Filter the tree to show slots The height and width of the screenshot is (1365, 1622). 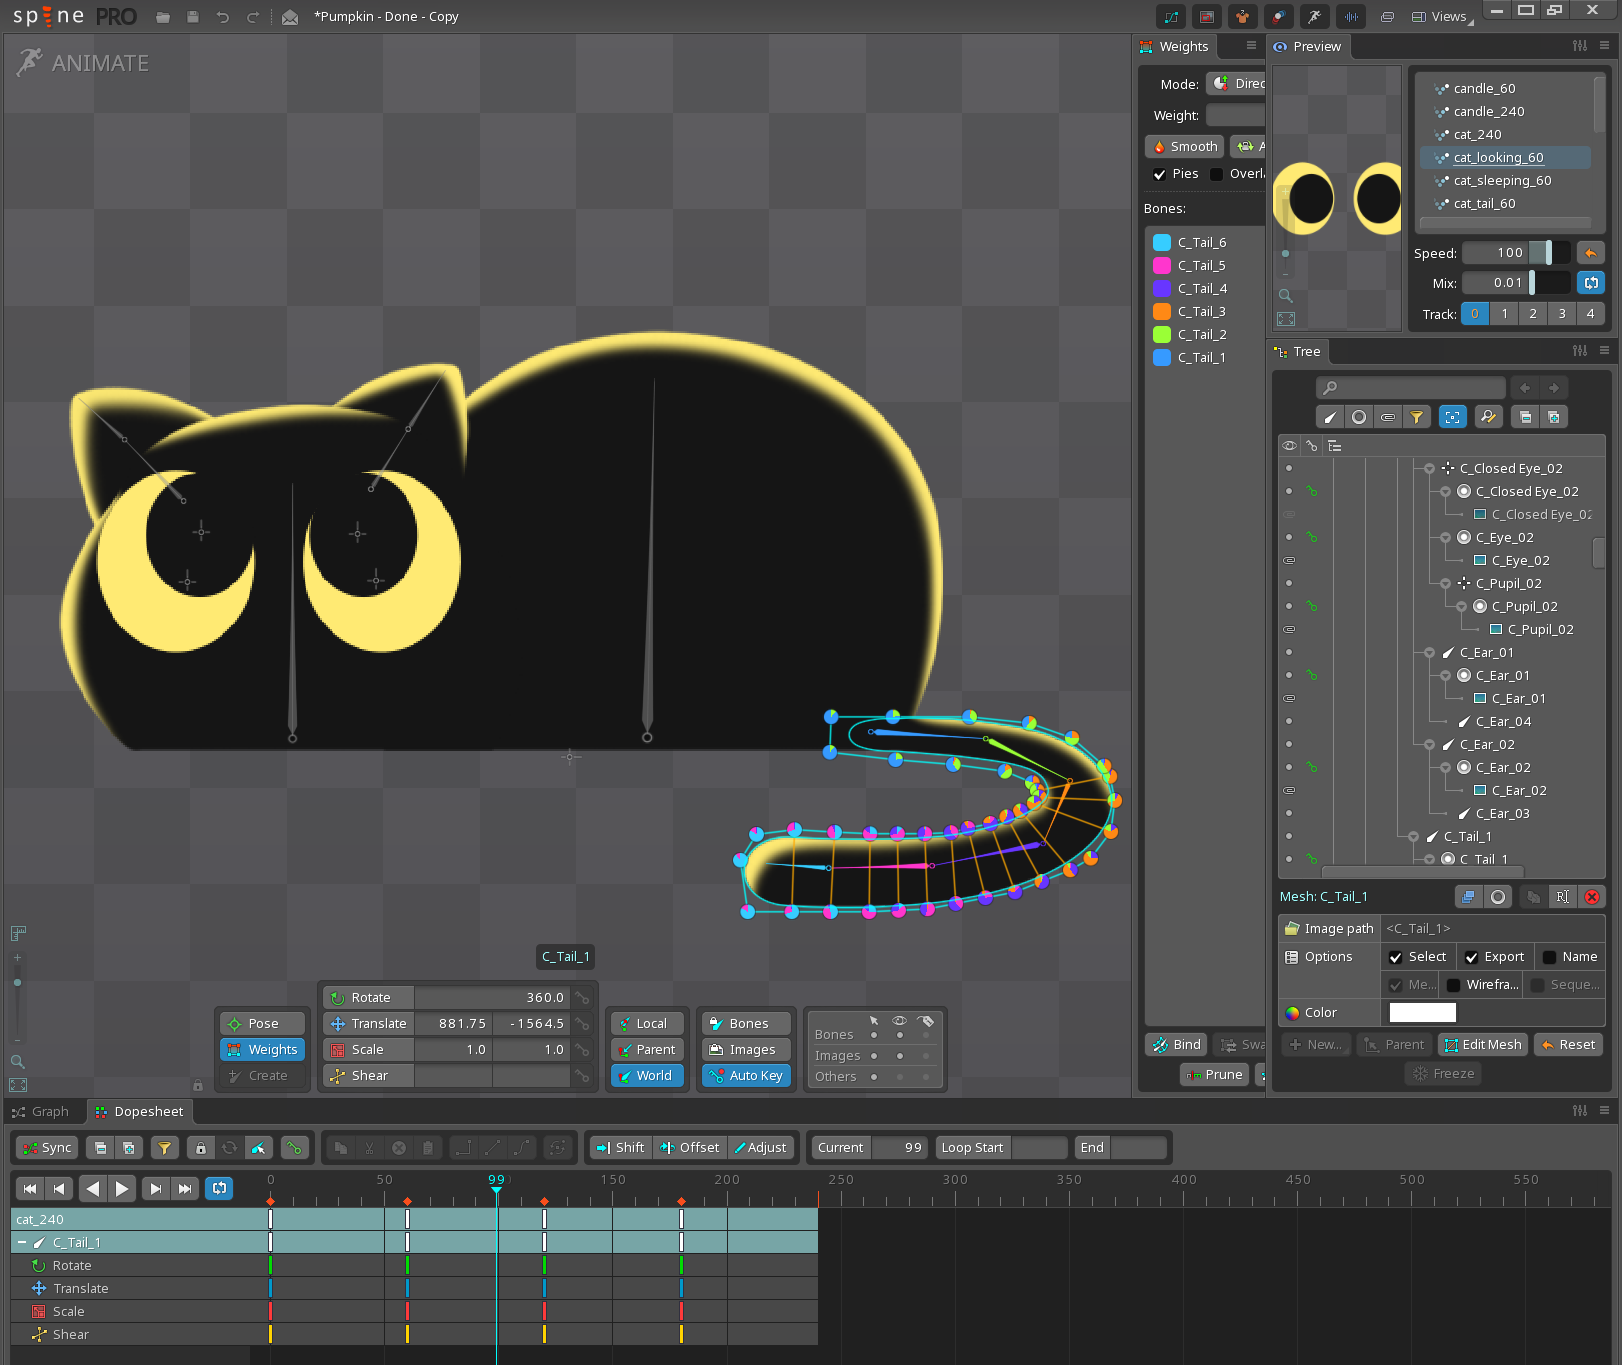click(1359, 417)
